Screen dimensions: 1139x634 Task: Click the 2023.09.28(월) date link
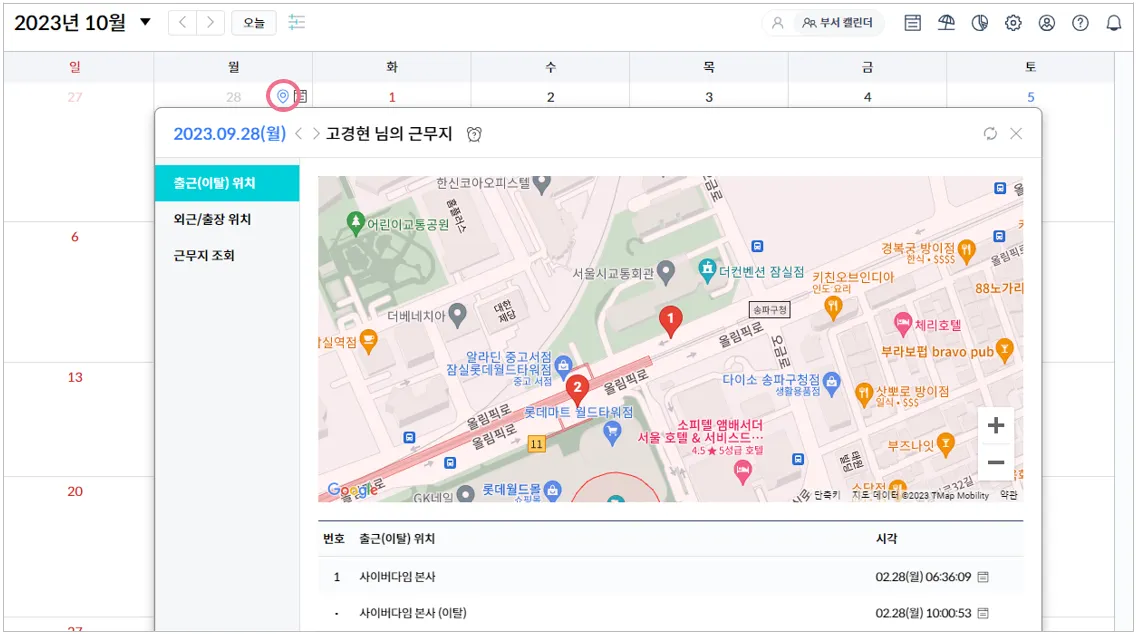pyautogui.click(x=230, y=134)
